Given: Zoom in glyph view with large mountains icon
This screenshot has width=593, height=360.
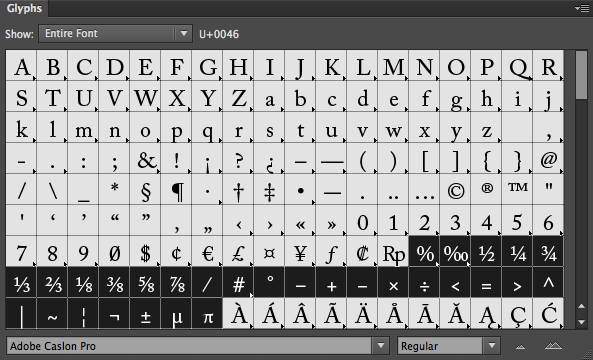Looking at the screenshot, I should pos(553,346).
